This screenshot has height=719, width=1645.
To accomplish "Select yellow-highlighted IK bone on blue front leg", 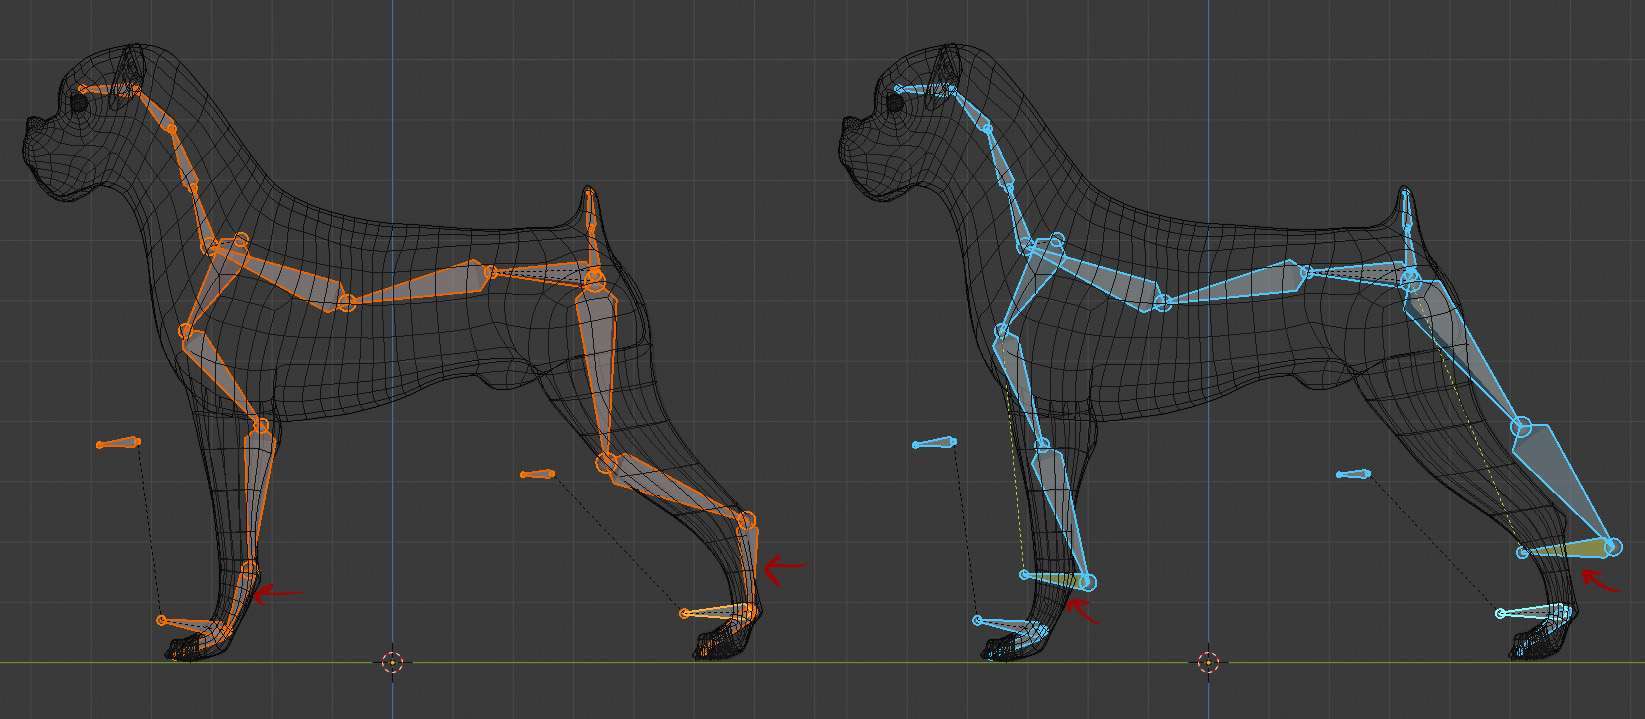I will pos(1057,578).
